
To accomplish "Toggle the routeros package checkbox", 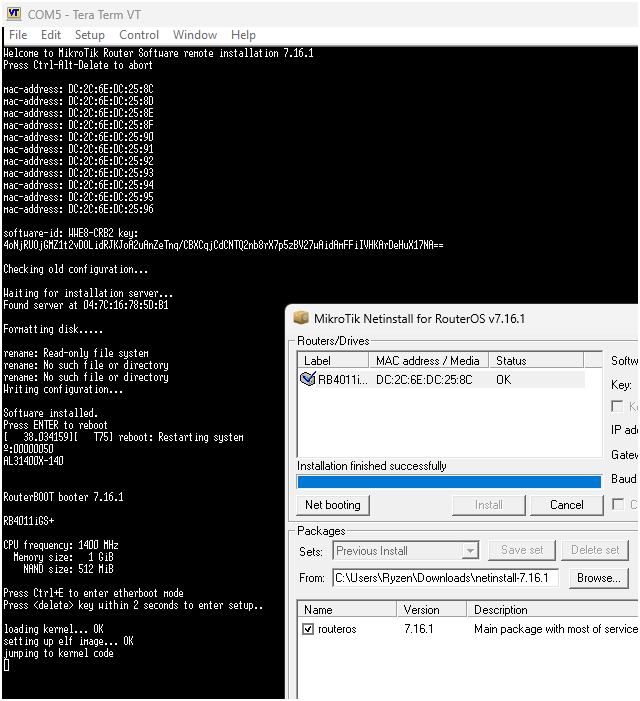I will [x=308, y=629].
